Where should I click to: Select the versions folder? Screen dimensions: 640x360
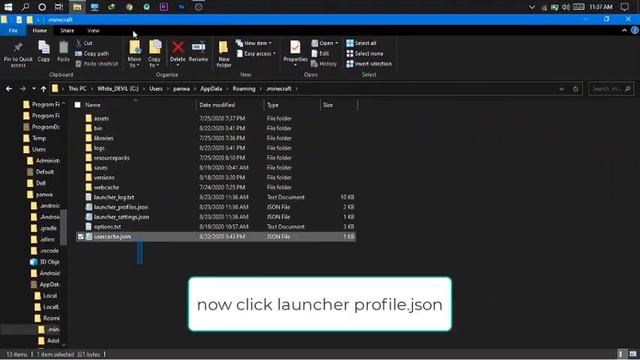(x=104, y=178)
